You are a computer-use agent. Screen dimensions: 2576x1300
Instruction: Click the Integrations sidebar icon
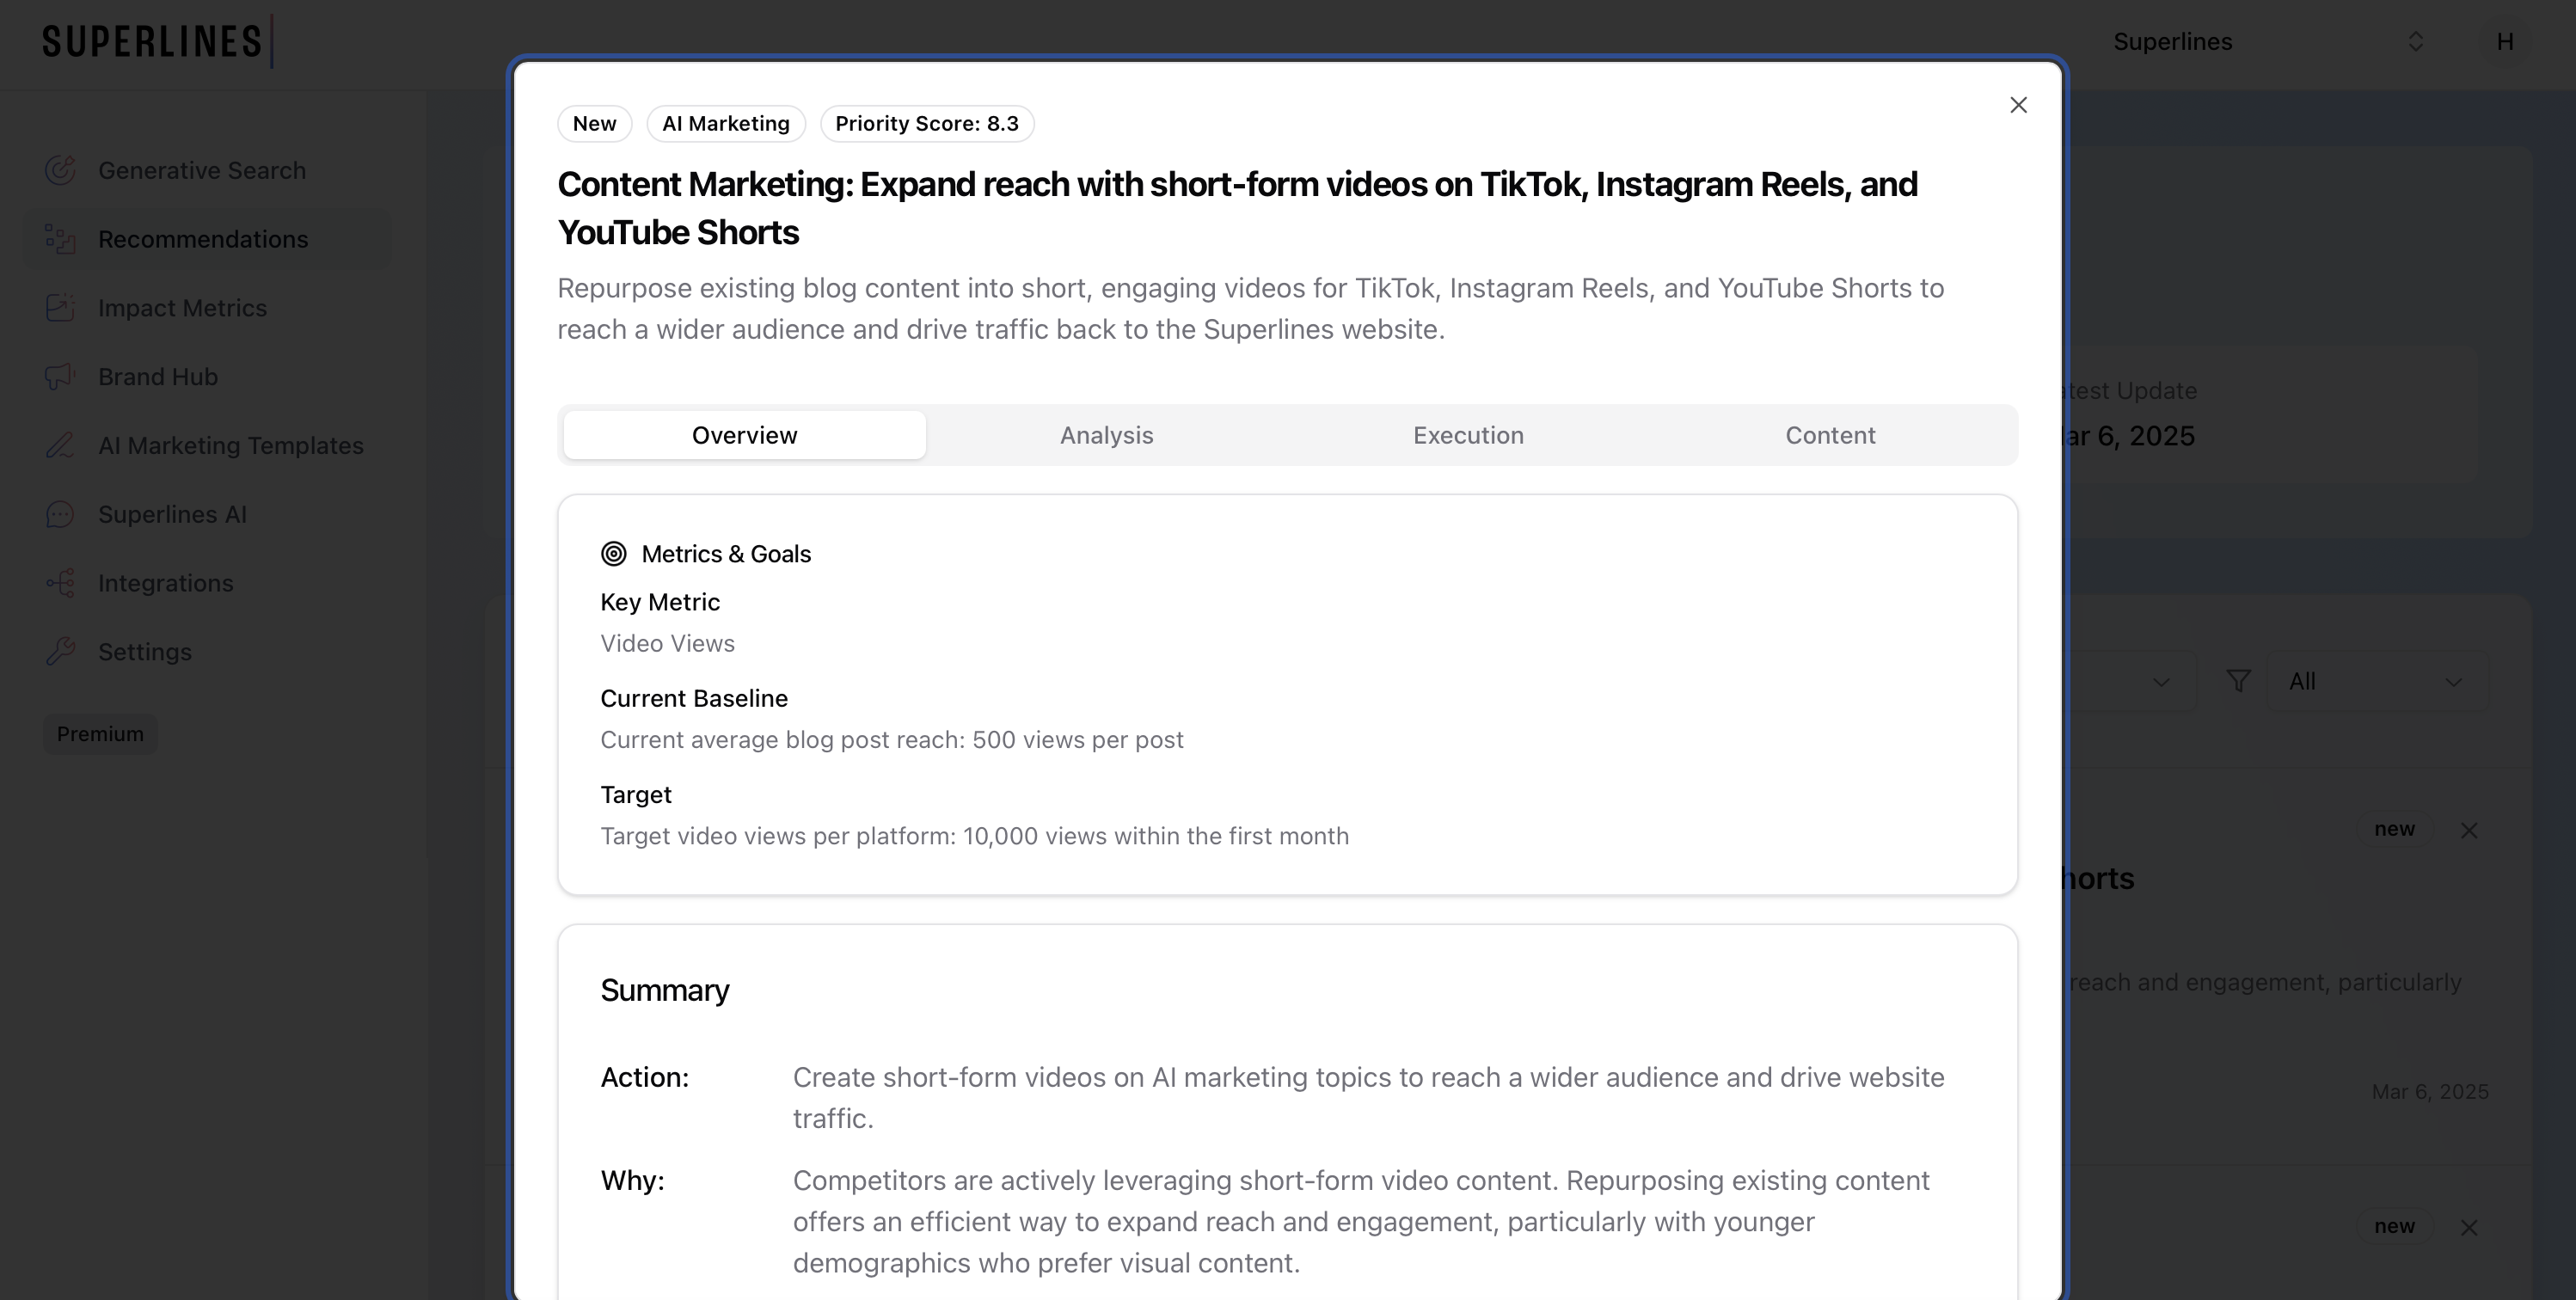[x=60, y=583]
